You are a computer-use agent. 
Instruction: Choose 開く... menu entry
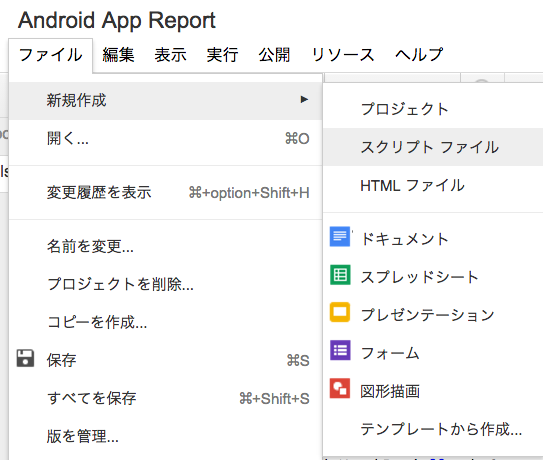(x=166, y=139)
